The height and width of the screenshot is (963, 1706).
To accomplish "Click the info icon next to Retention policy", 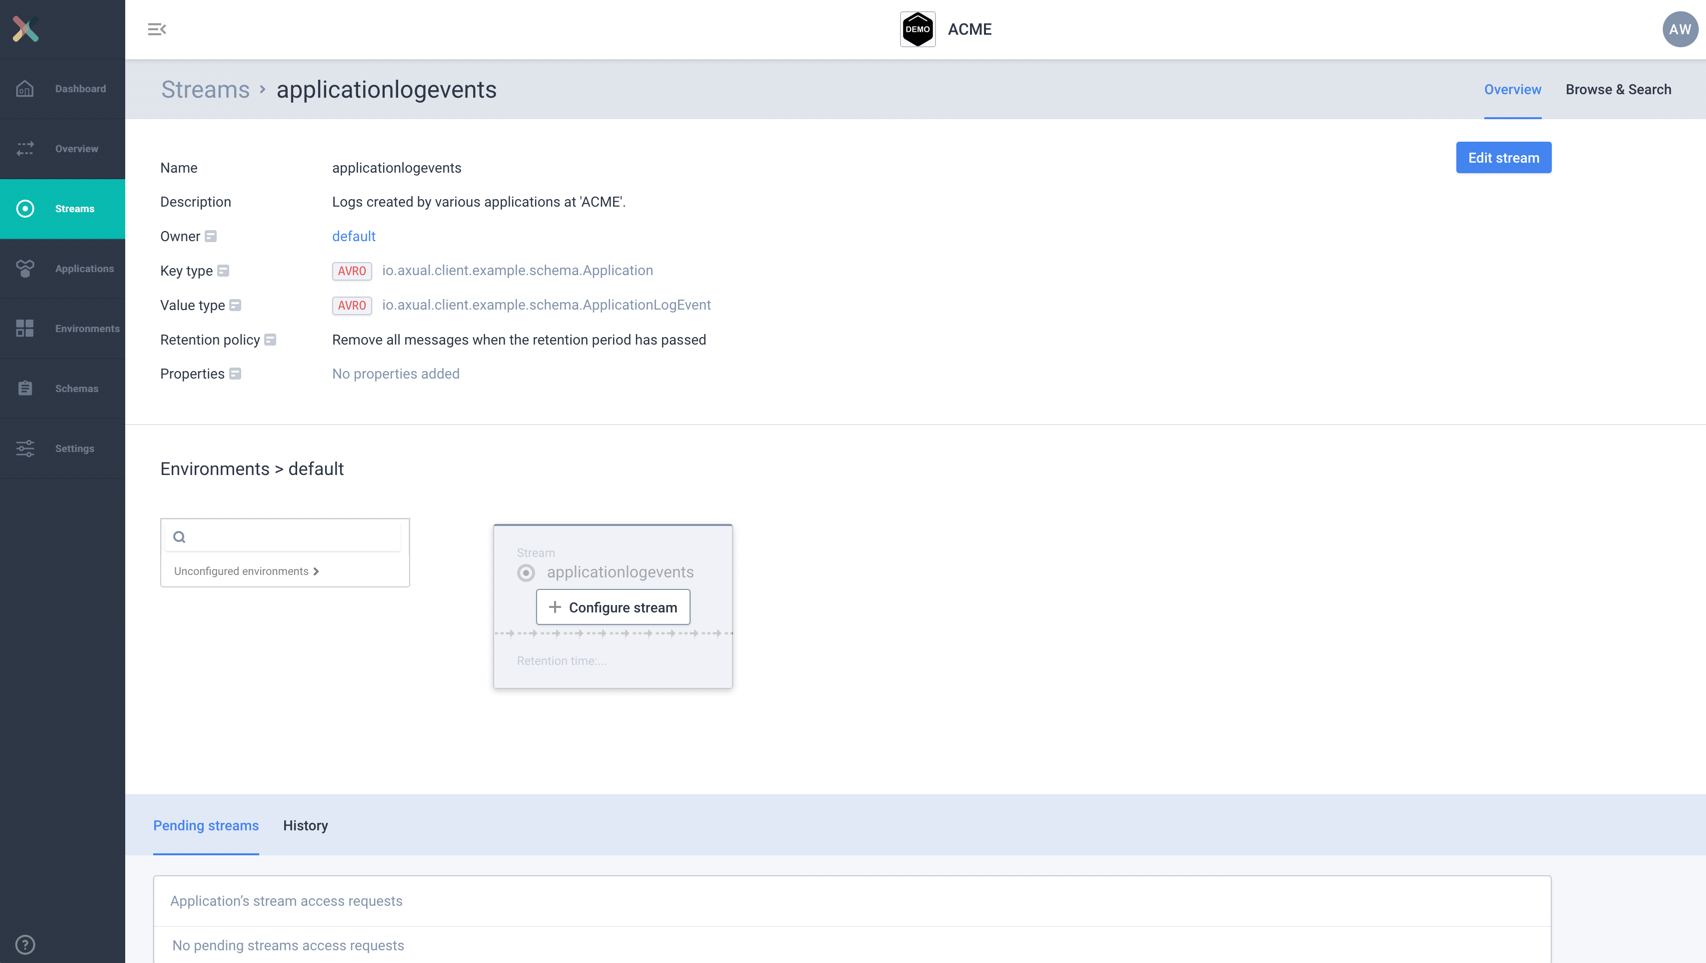I will [x=270, y=340].
